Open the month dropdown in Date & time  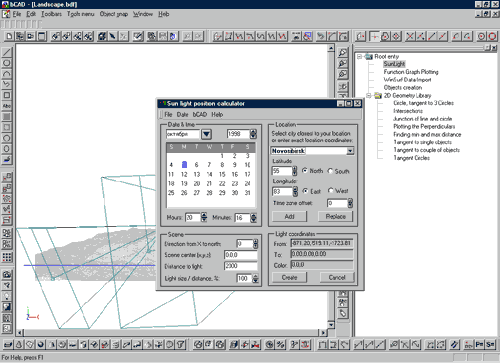pyautogui.click(x=206, y=134)
